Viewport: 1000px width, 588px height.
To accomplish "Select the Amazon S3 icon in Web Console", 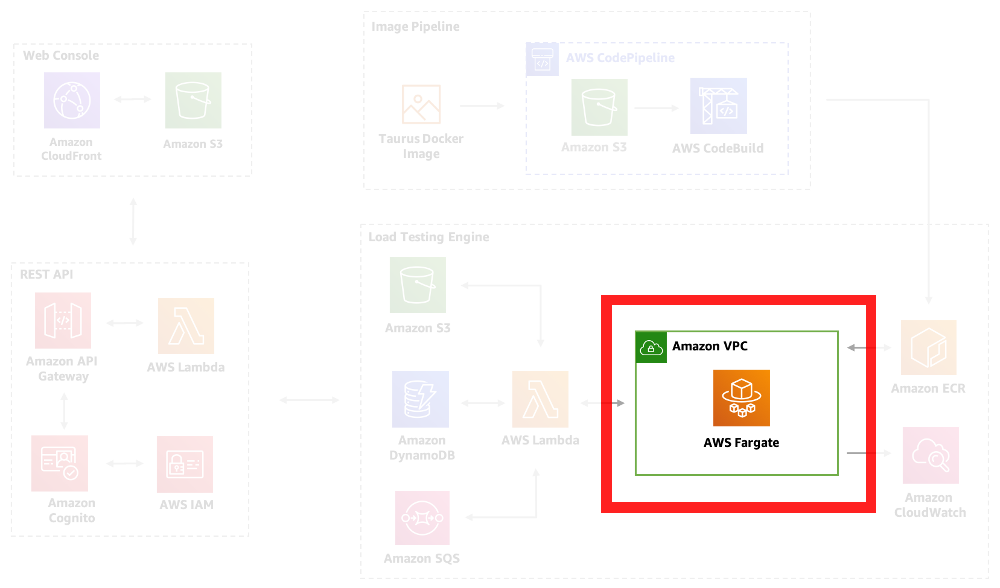I will (193, 100).
